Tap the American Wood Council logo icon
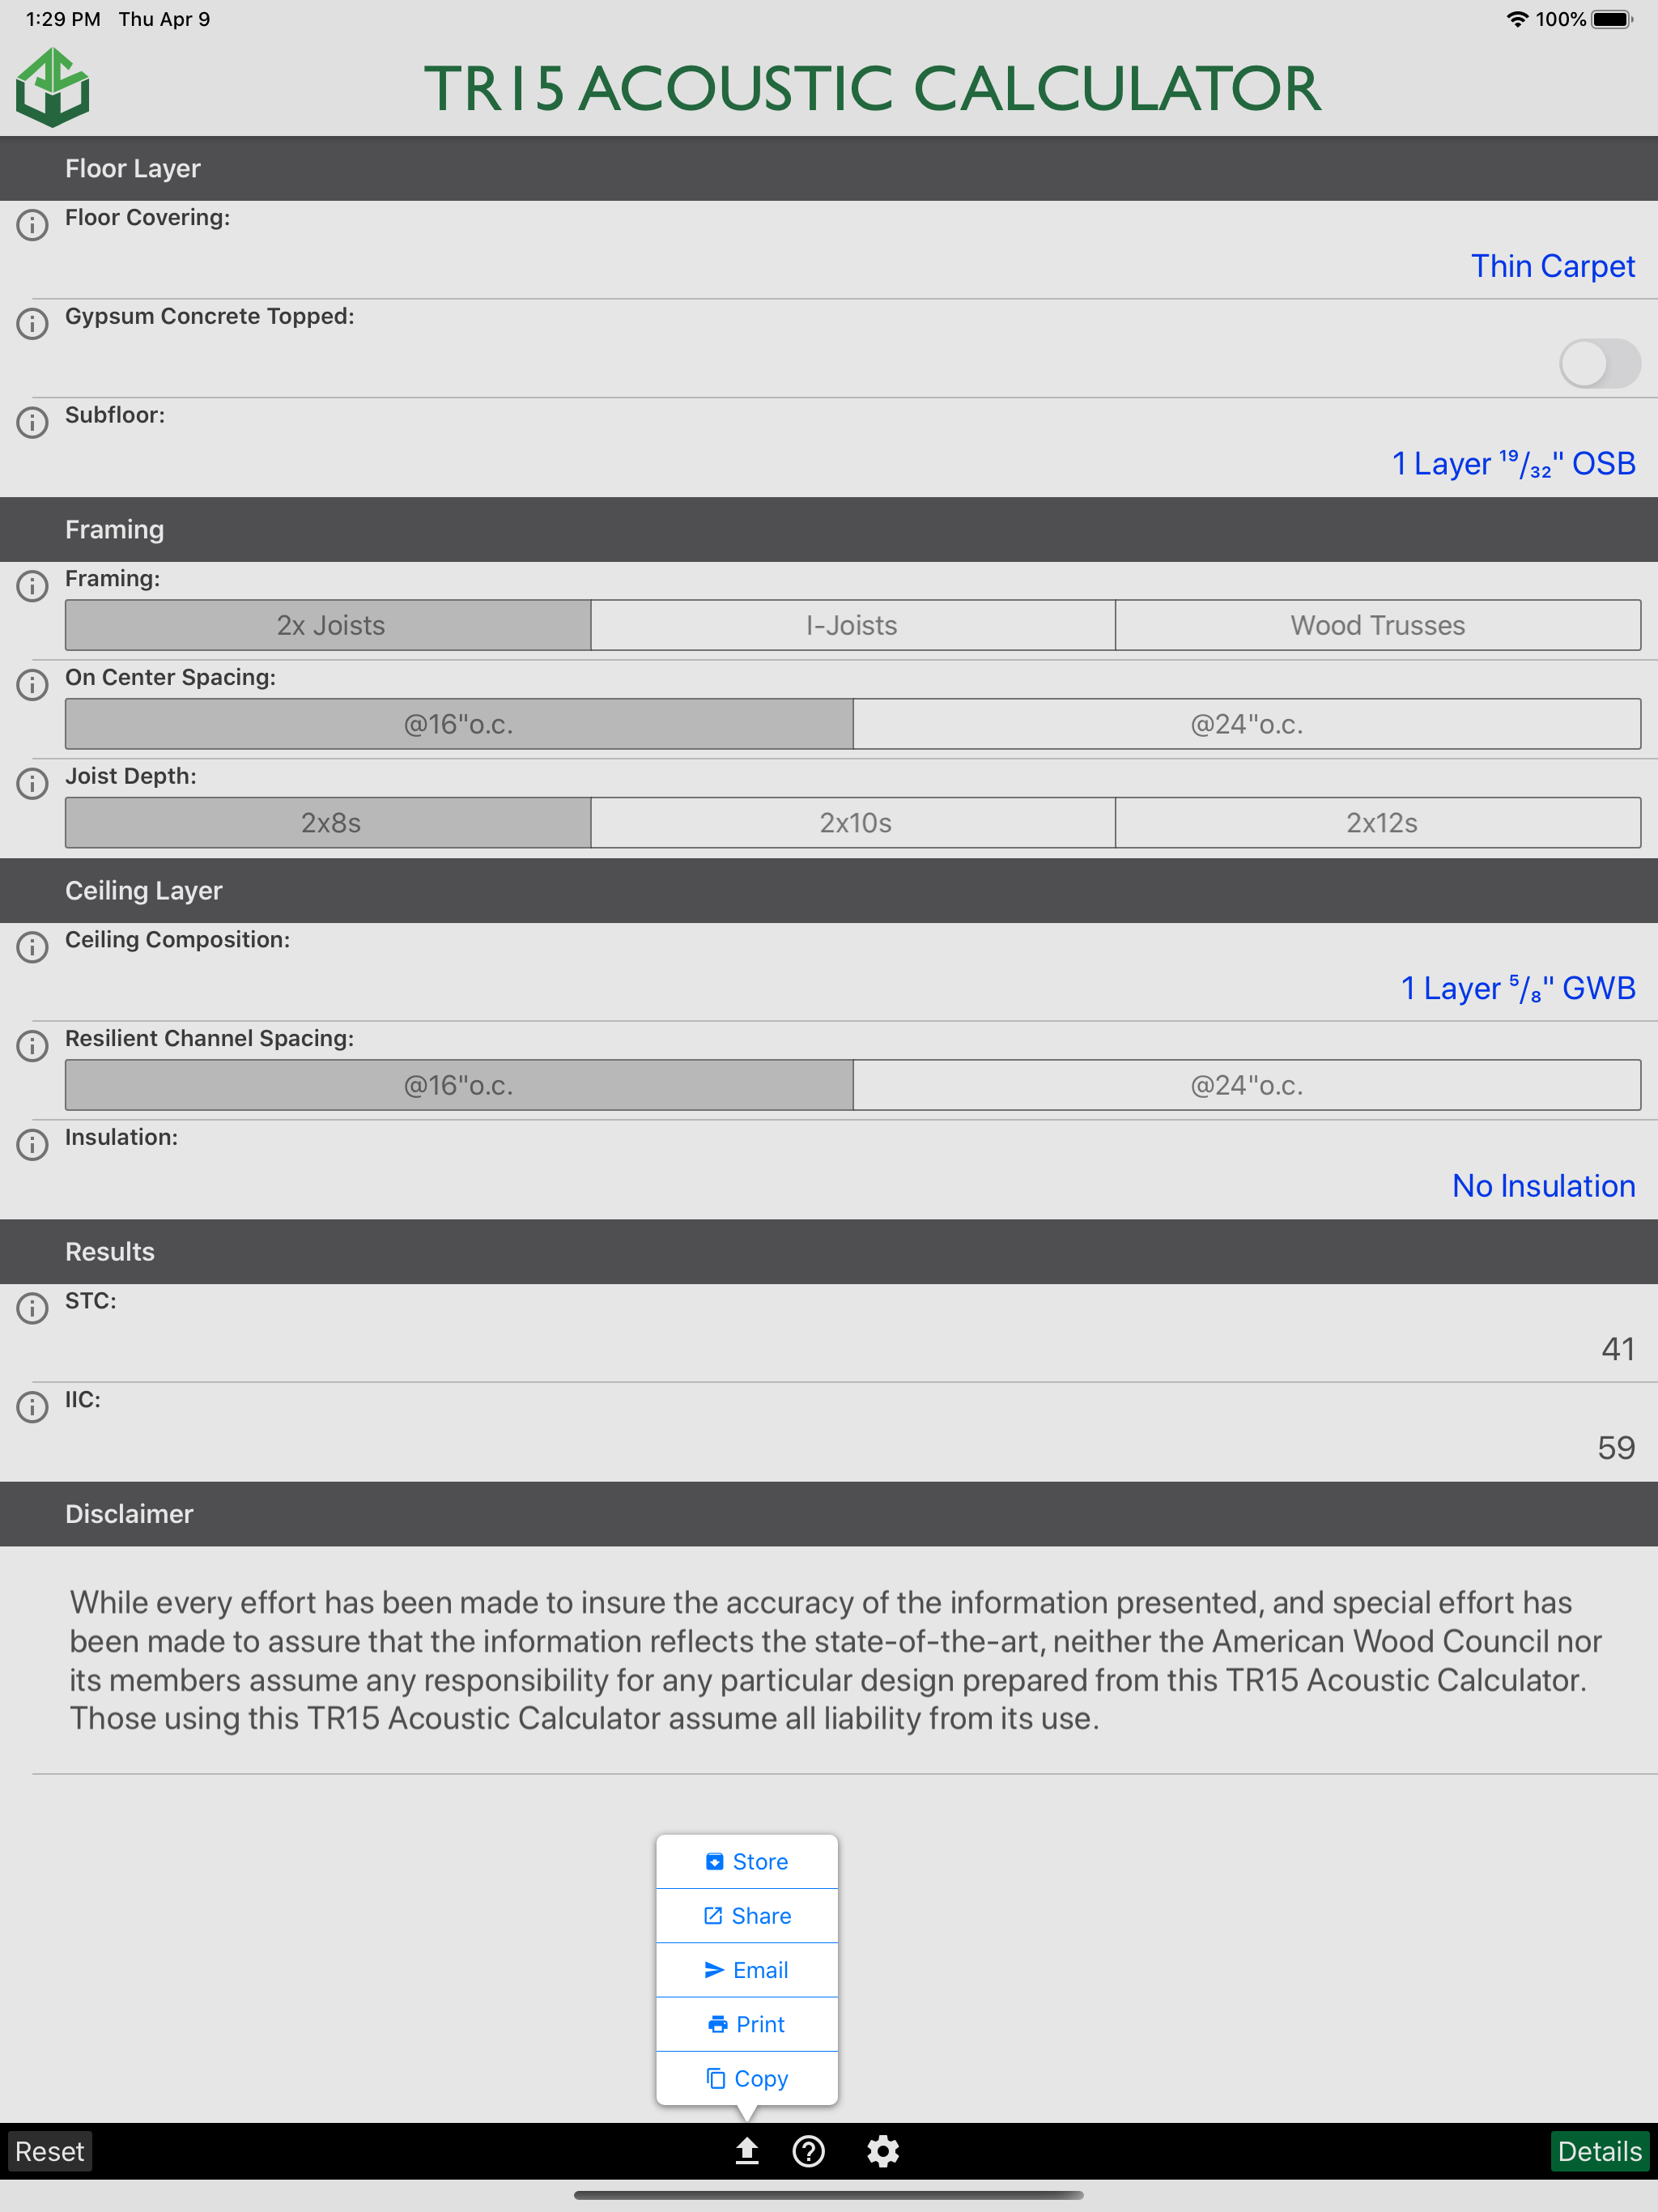Image resolution: width=1658 pixels, height=2212 pixels. click(x=53, y=88)
